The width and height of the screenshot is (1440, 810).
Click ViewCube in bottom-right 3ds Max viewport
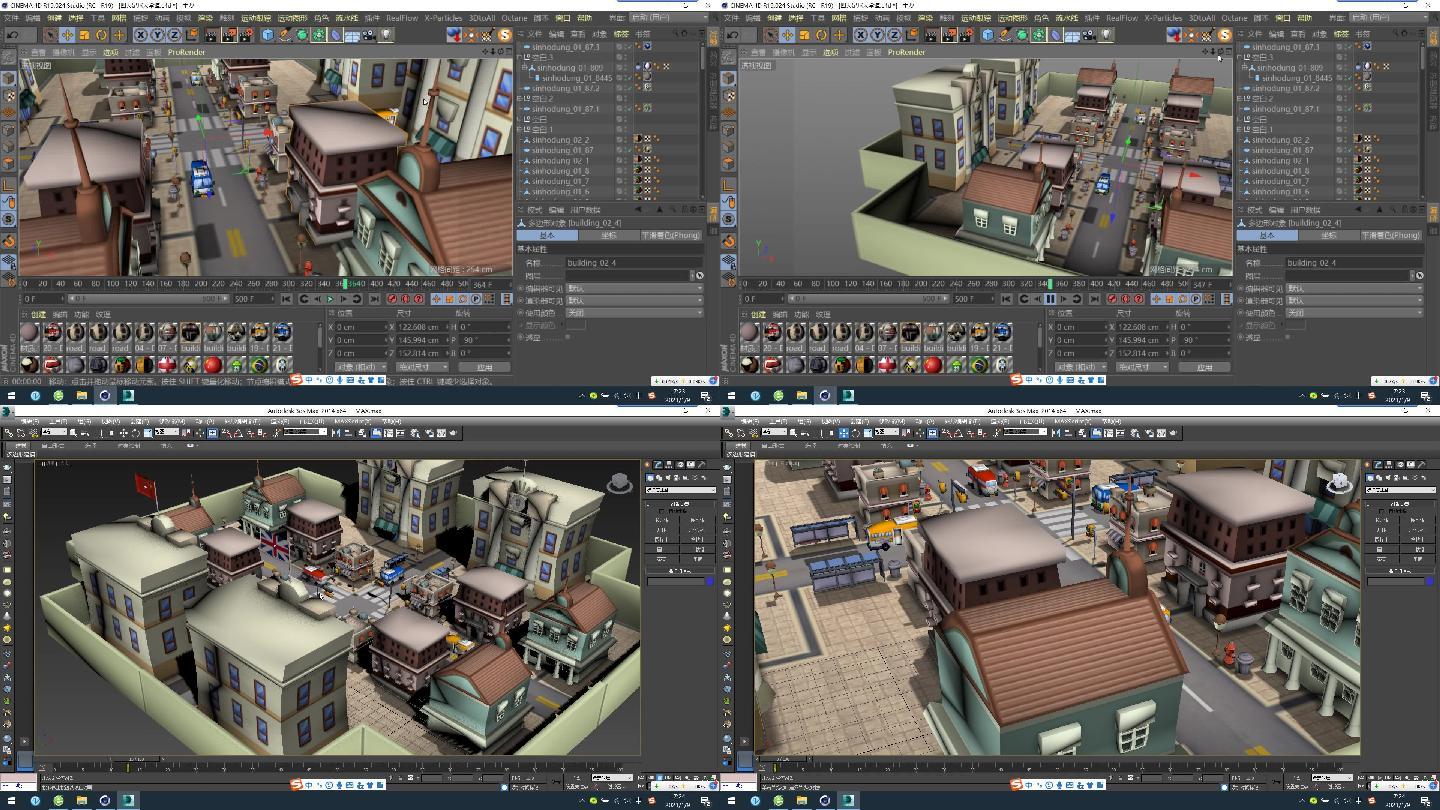coord(1340,485)
